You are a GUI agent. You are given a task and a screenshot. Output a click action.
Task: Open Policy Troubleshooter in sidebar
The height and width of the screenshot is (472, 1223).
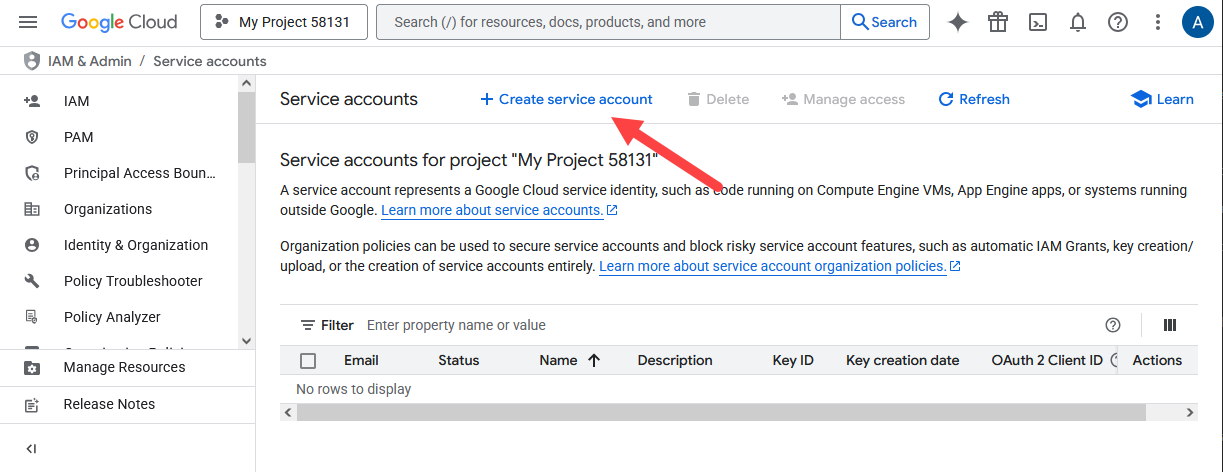coord(133,281)
